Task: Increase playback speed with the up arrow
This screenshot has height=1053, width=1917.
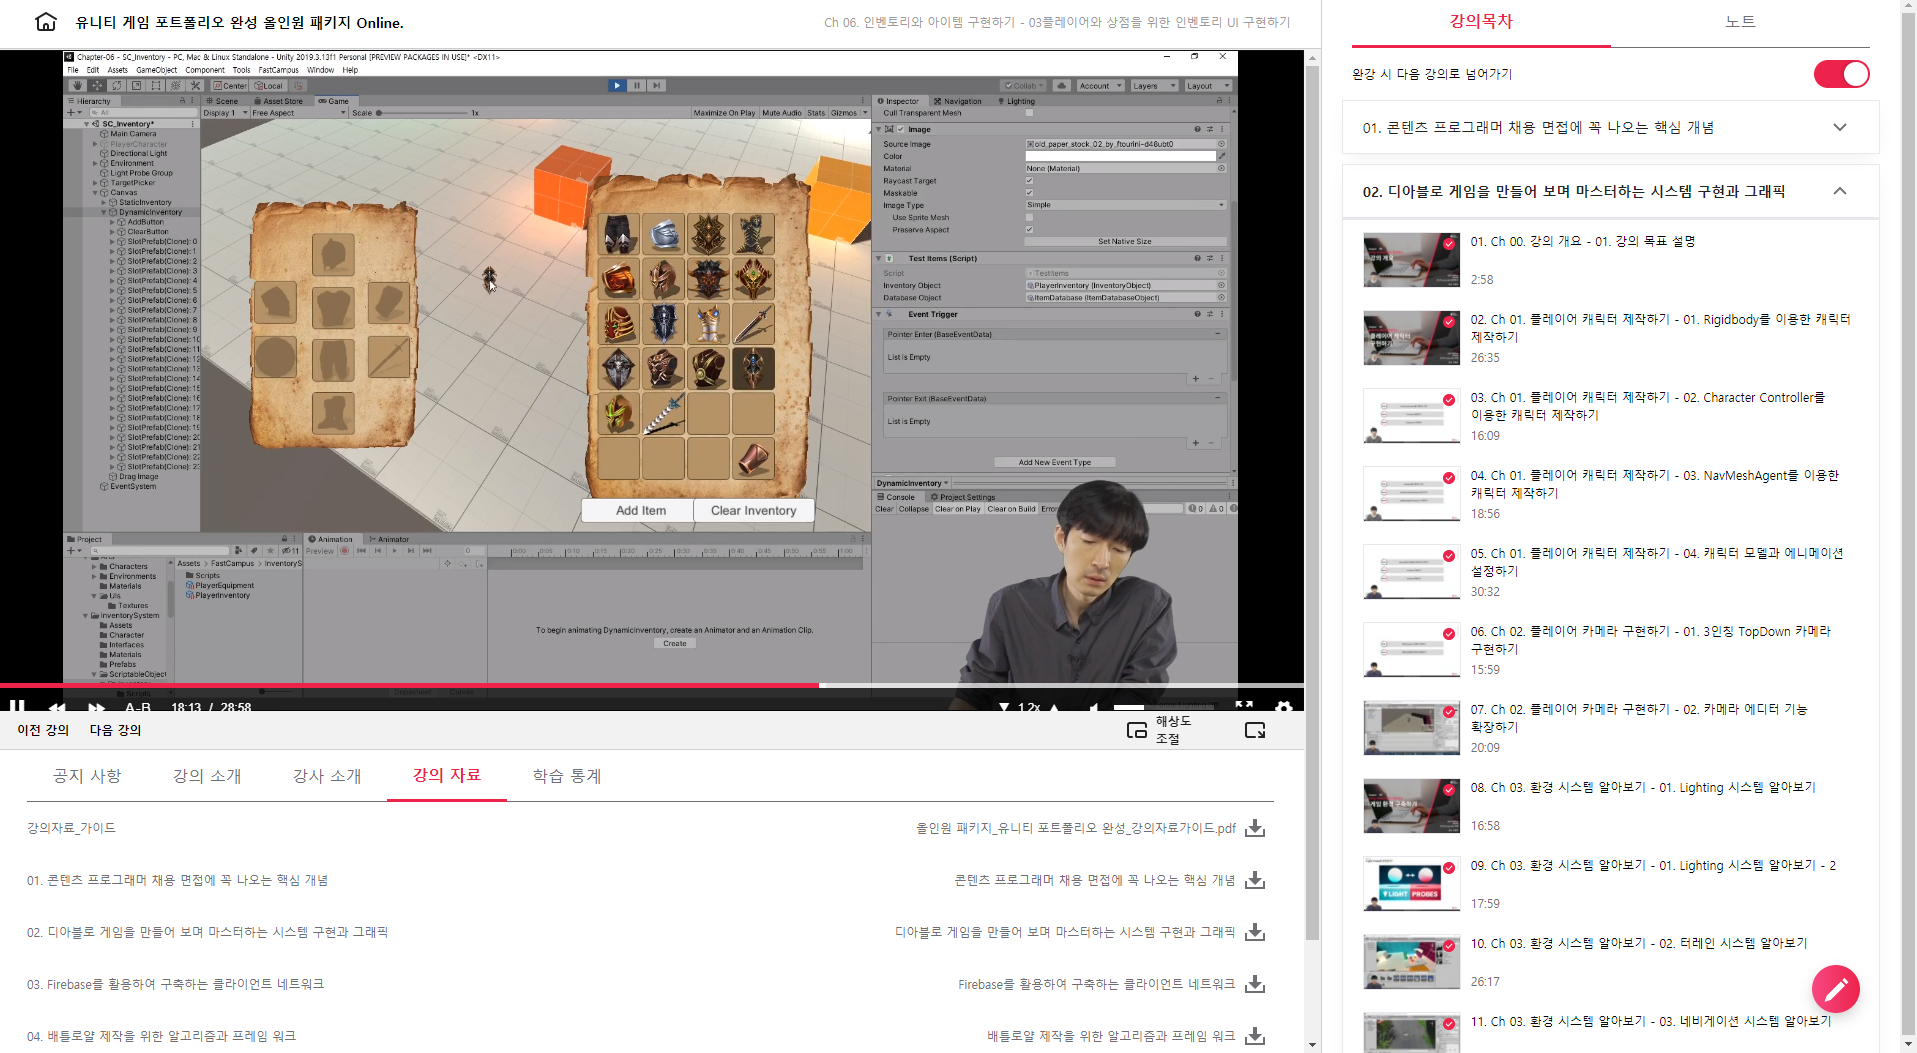Action: 1054,706
